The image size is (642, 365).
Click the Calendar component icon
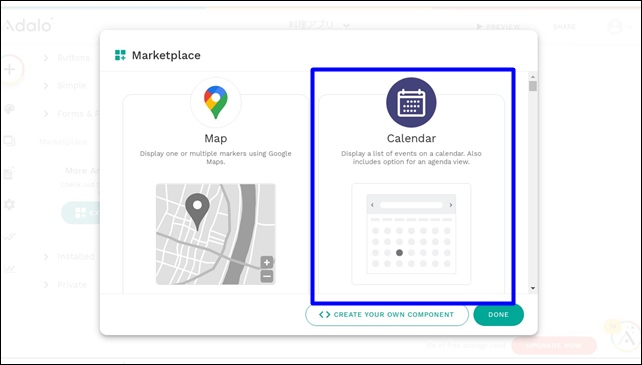click(x=411, y=102)
